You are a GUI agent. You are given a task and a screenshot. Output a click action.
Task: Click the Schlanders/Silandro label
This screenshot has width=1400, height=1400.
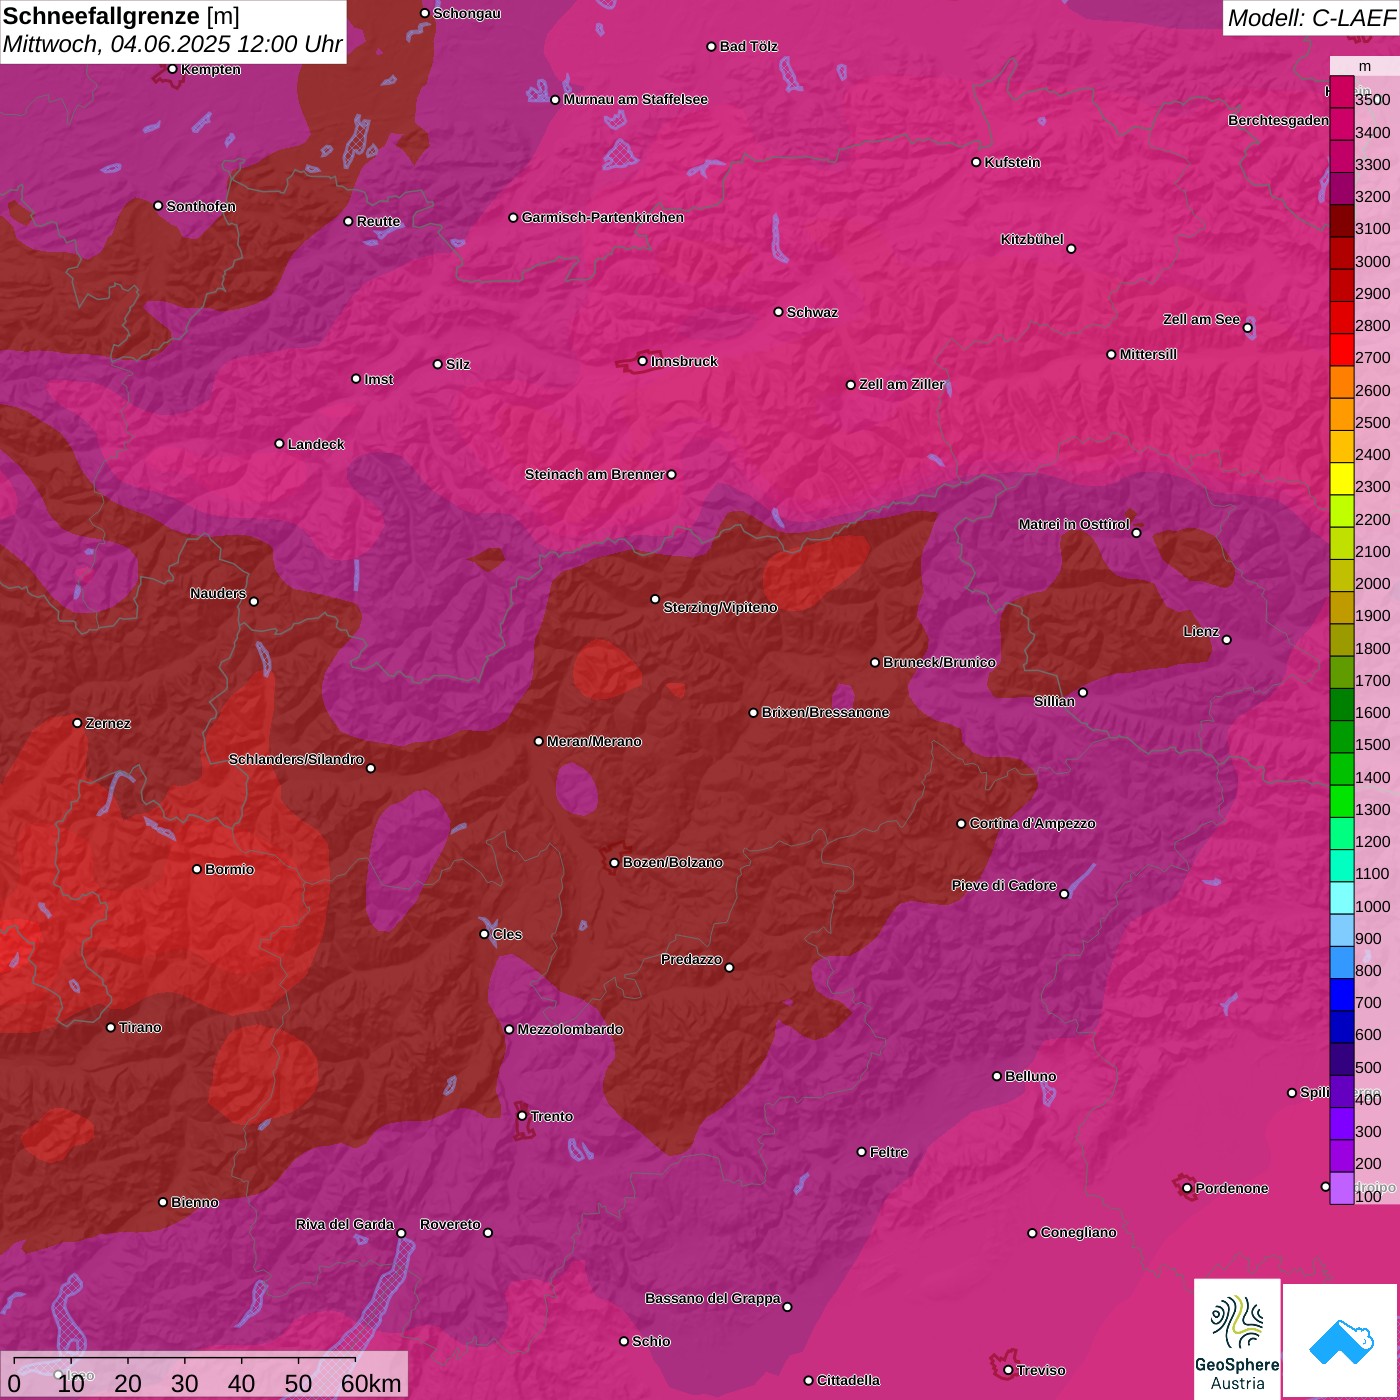pyautogui.click(x=296, y=759)
